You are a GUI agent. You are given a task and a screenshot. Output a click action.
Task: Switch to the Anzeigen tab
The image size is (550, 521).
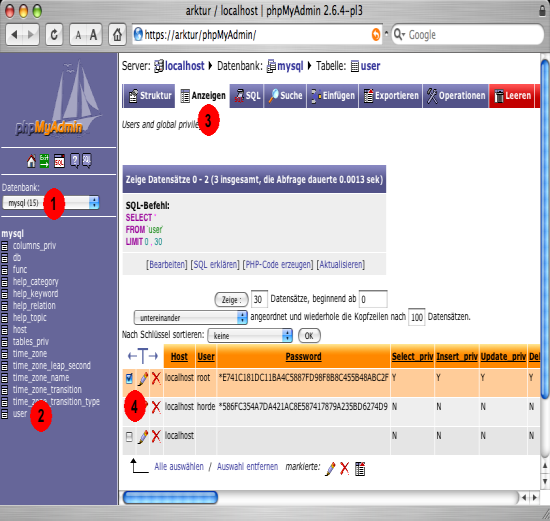pyautogui.click(x=202, y=95)
